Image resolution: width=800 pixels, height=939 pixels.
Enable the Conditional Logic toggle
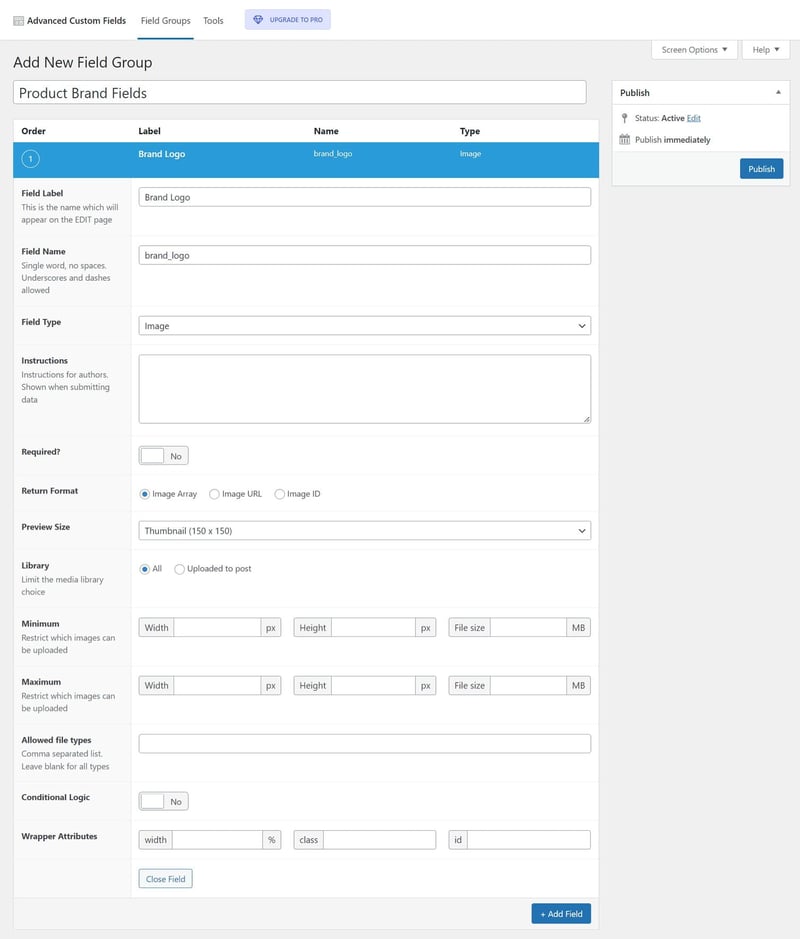coord(163,802)
